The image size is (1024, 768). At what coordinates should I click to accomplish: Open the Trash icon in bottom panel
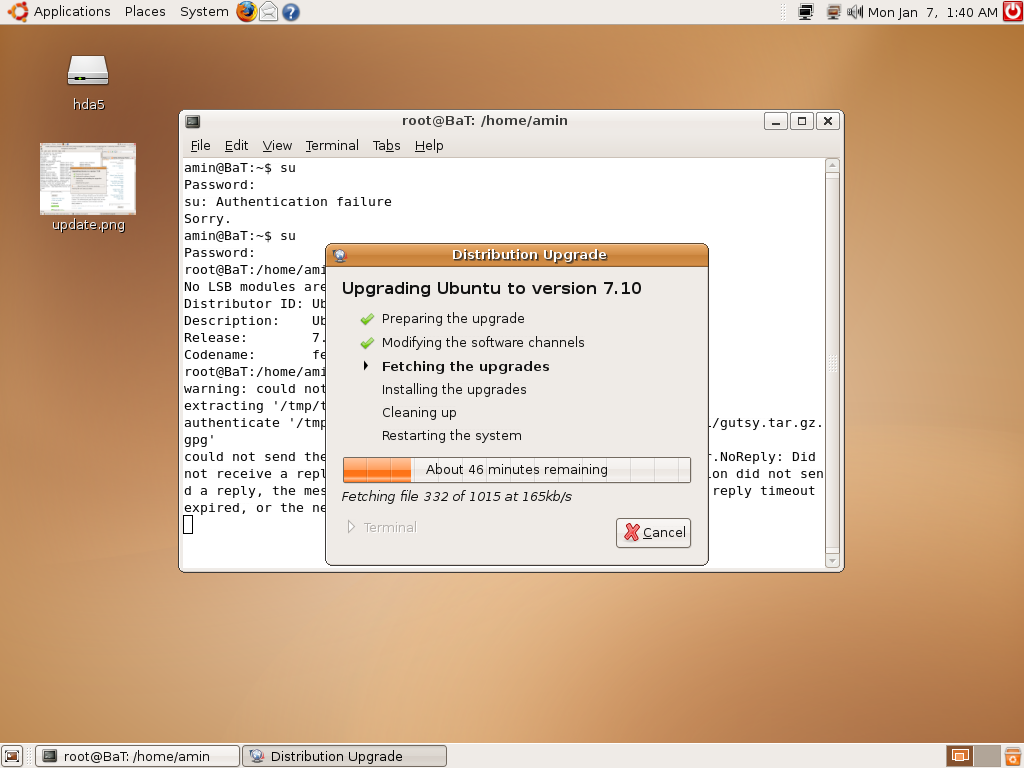point(1013,756)
